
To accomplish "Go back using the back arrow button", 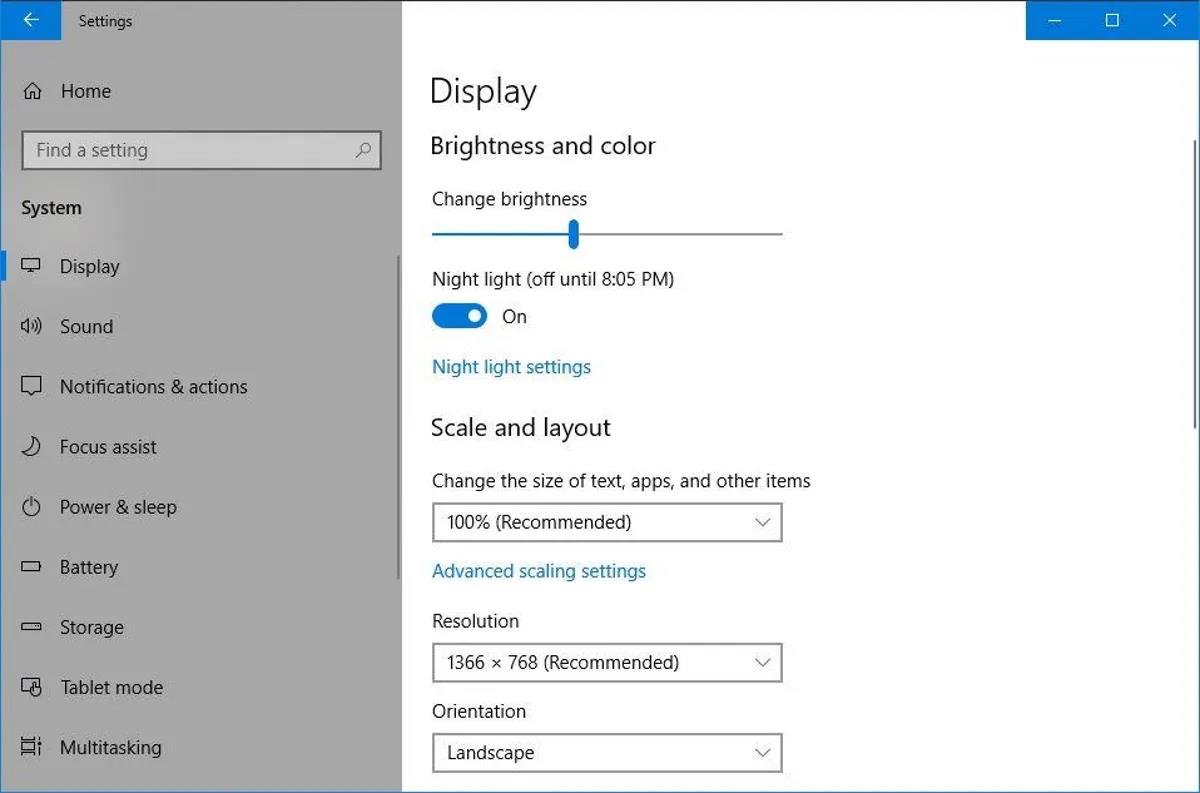I will point(30,20).
